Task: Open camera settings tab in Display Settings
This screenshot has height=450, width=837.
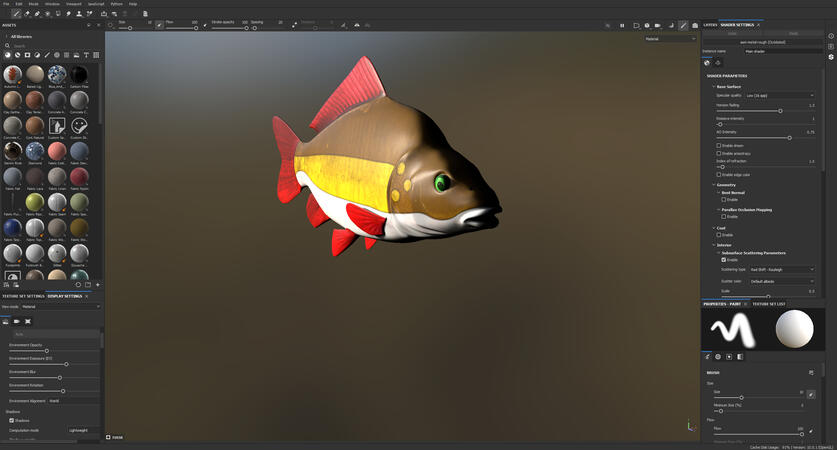Action: click(17, 321)
